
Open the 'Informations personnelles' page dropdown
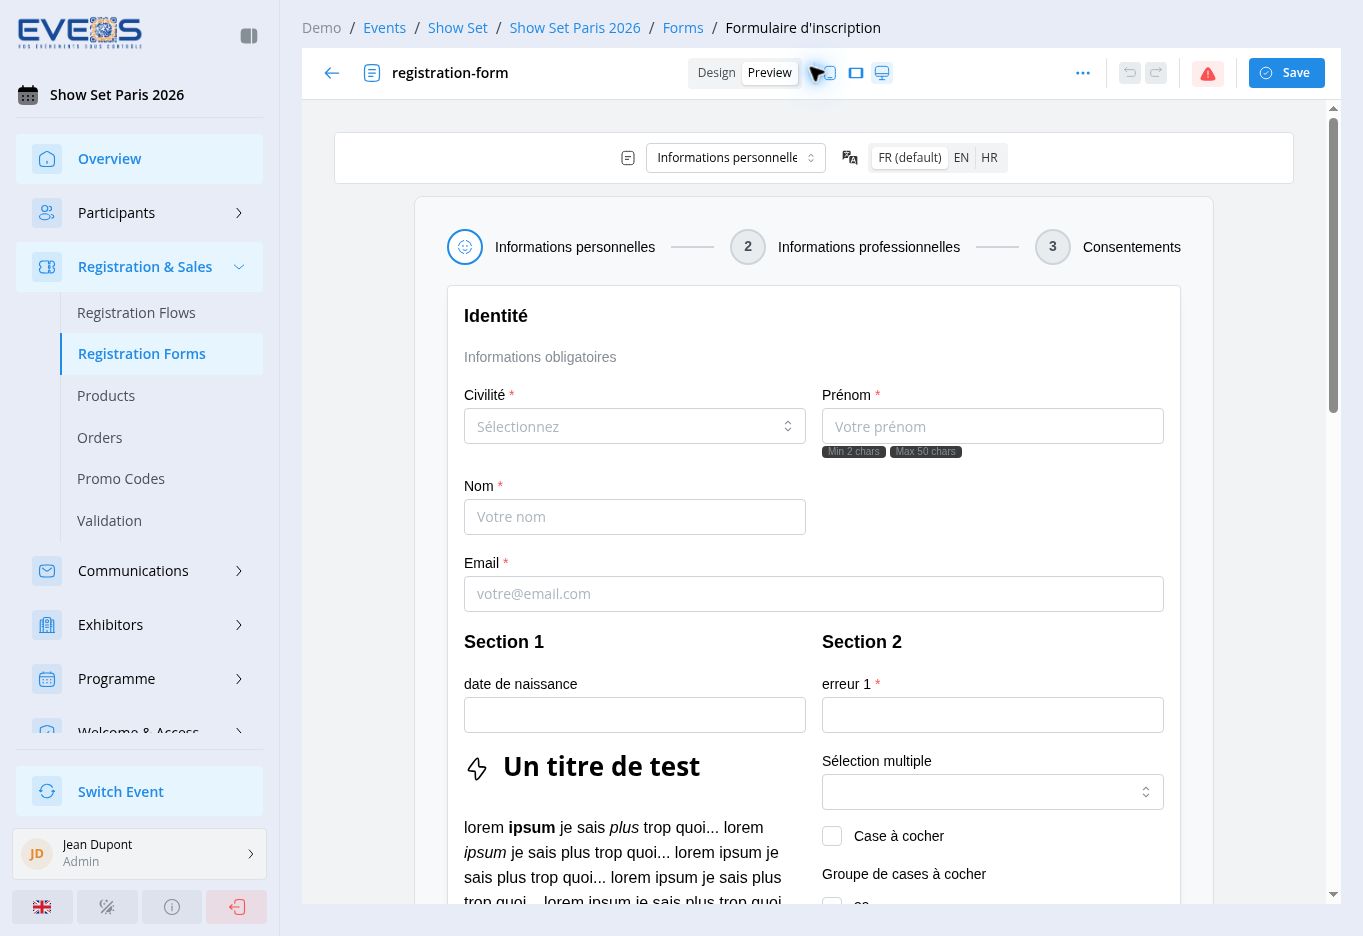(736, 158)
